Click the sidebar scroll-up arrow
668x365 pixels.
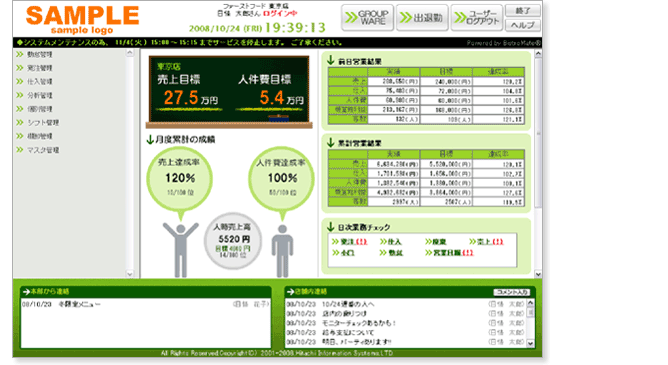click(x=130, y=53)
